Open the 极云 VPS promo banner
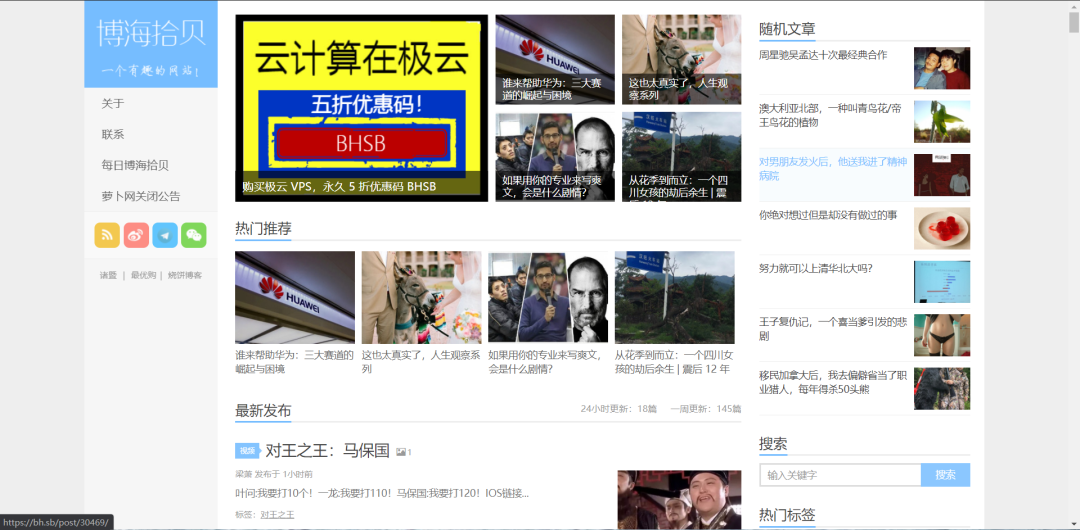Viewport: 1080px width, 530px height. click(362, 108)
